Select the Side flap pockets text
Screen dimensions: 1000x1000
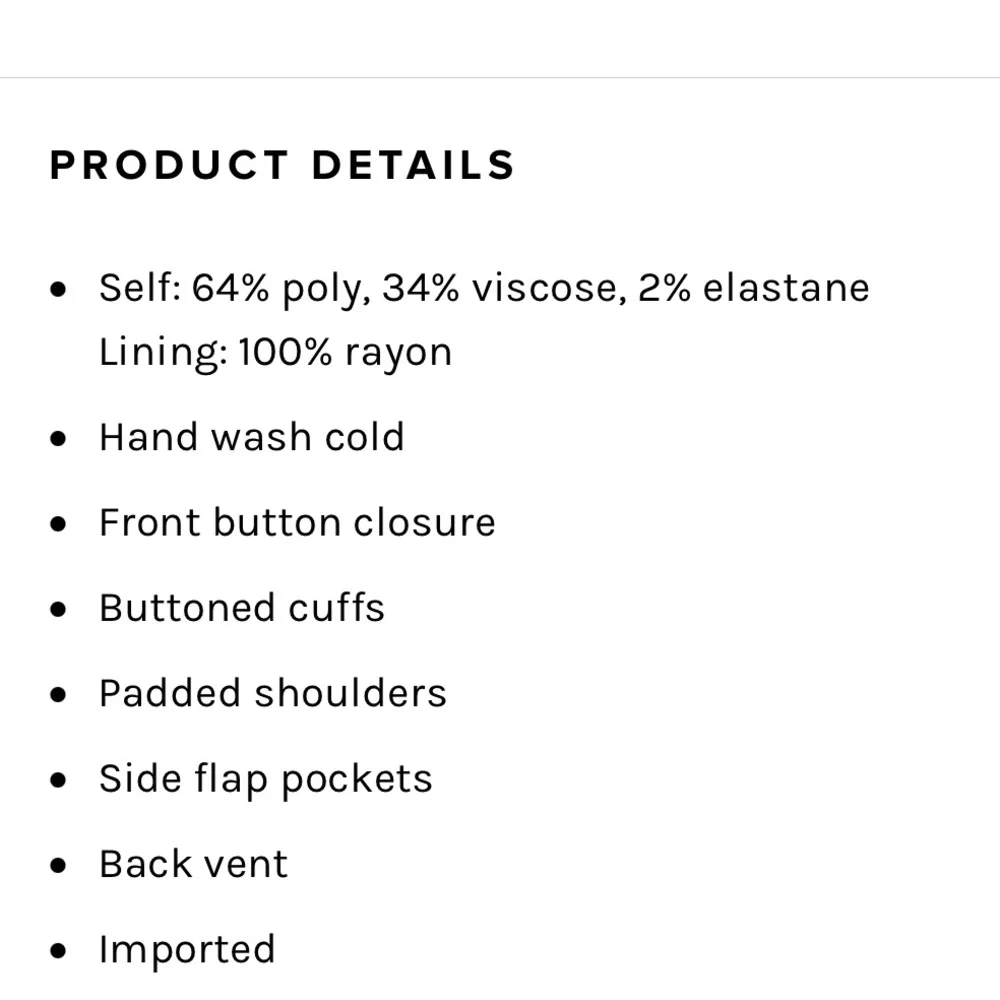[x=265, y=779]
